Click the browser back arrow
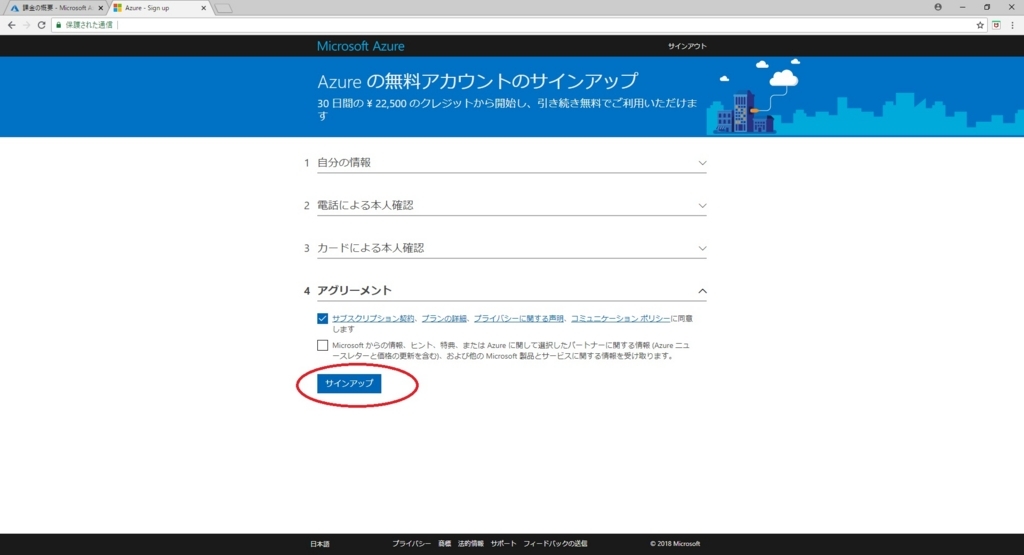The width and height of the screenshot is (1024, 555). pyautogui.click(x=12, y=25)
